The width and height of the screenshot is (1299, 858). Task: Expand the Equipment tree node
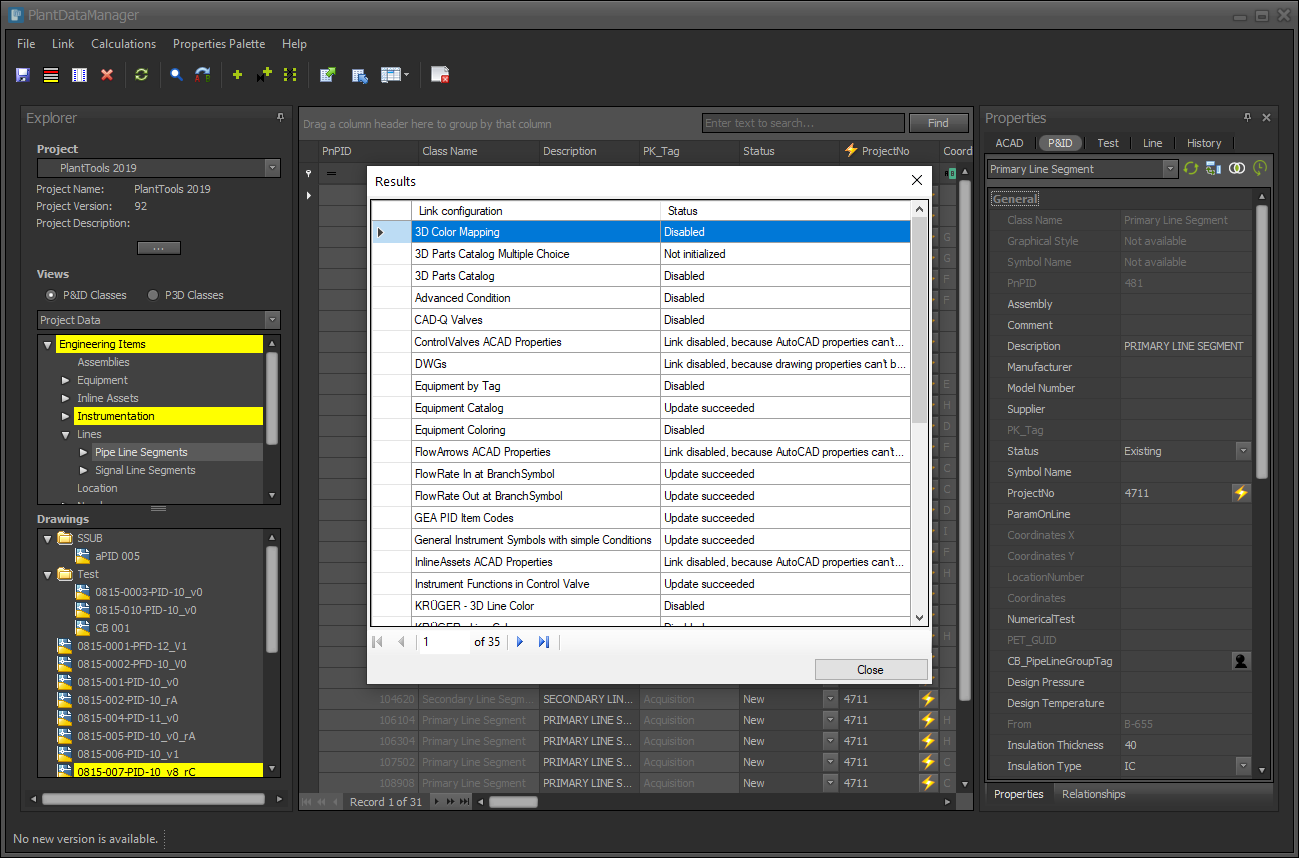tap(66, 380)
